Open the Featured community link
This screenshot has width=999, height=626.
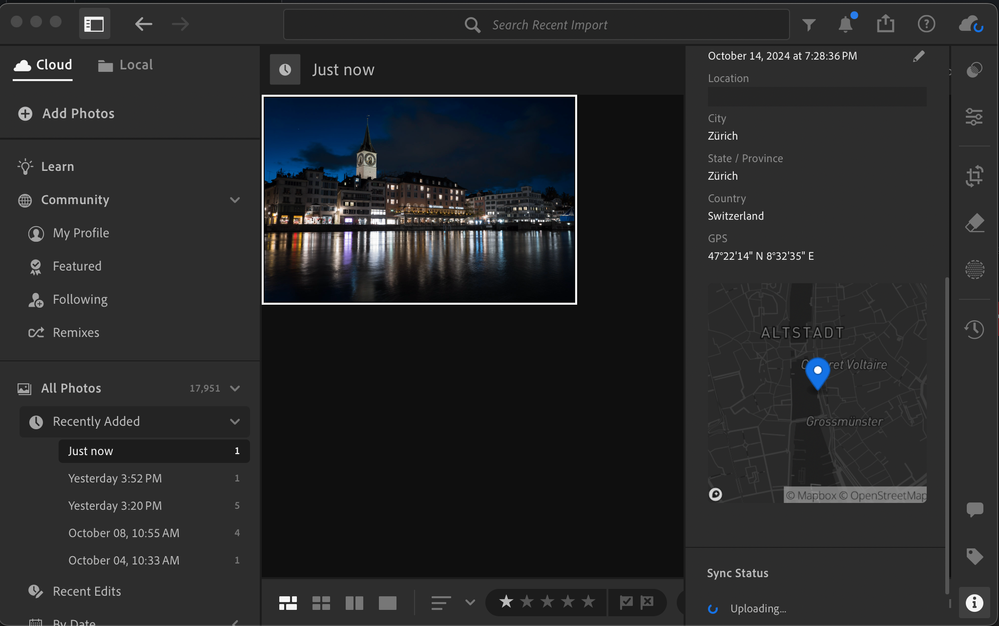click(x=77, y=266)
